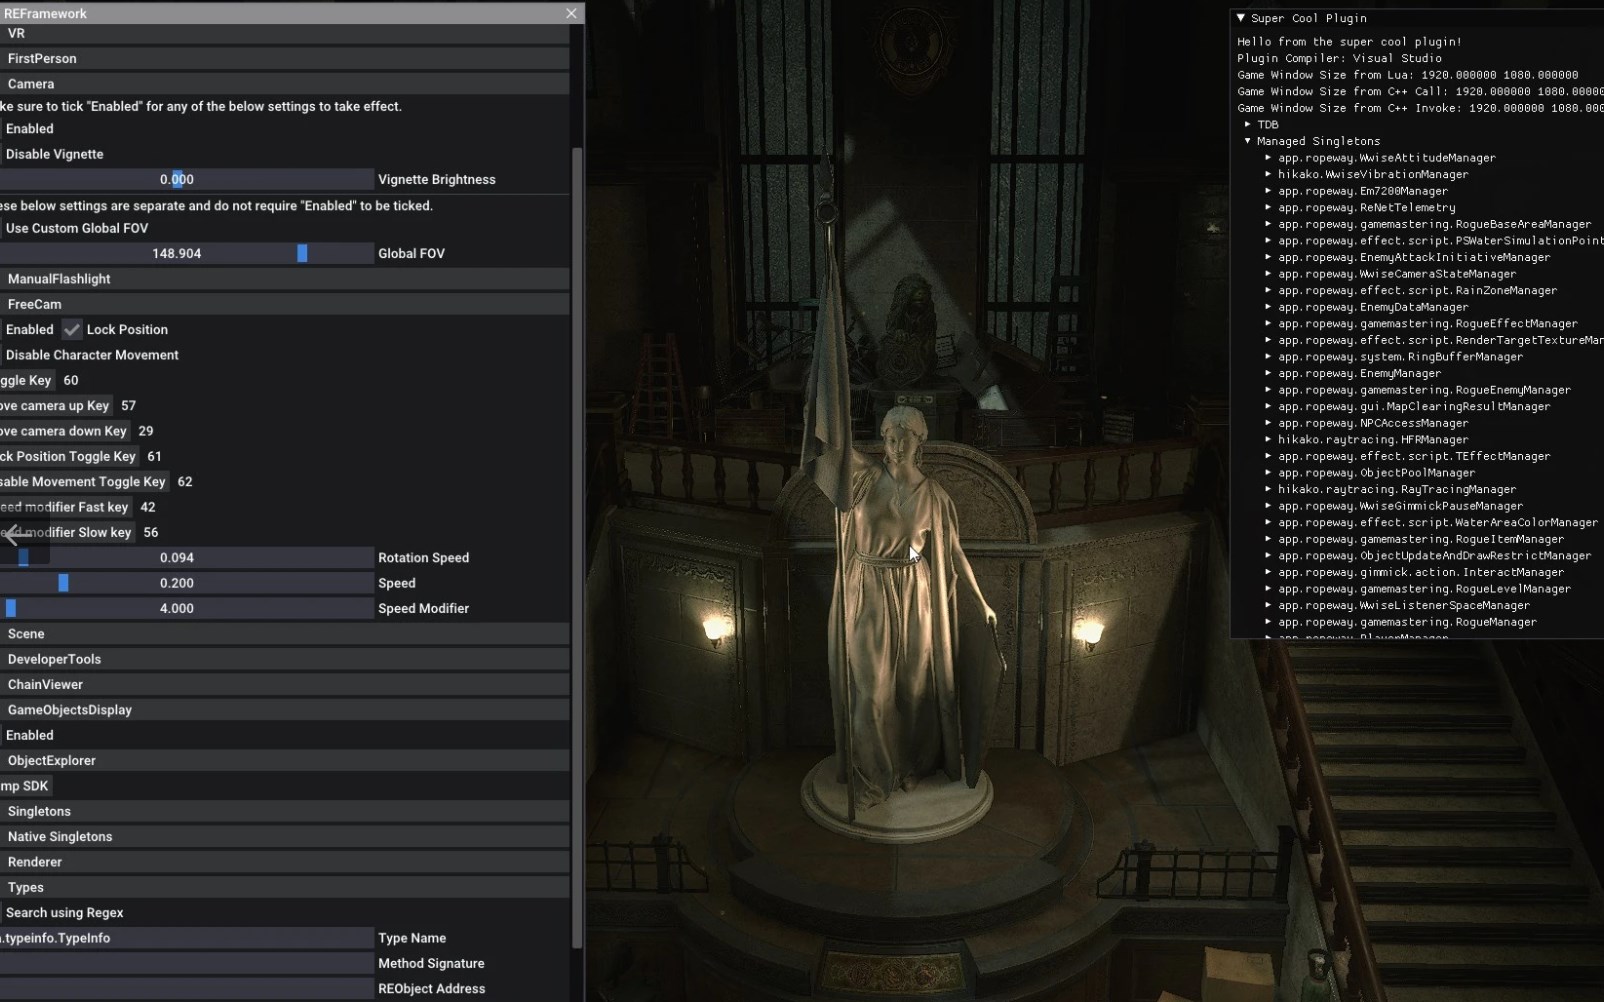Click the Lock Position Toggle Key button

point(69,456)
